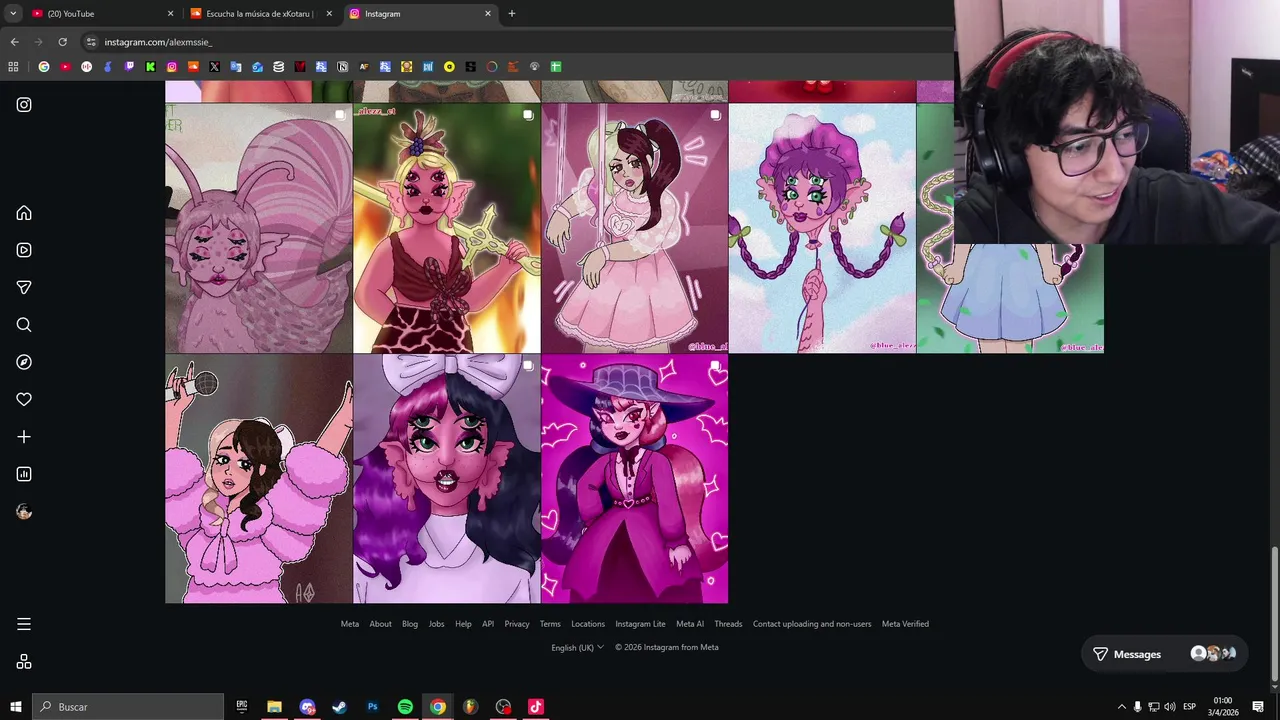
Task: Go back to the previous page
Action: click(14, 42)
